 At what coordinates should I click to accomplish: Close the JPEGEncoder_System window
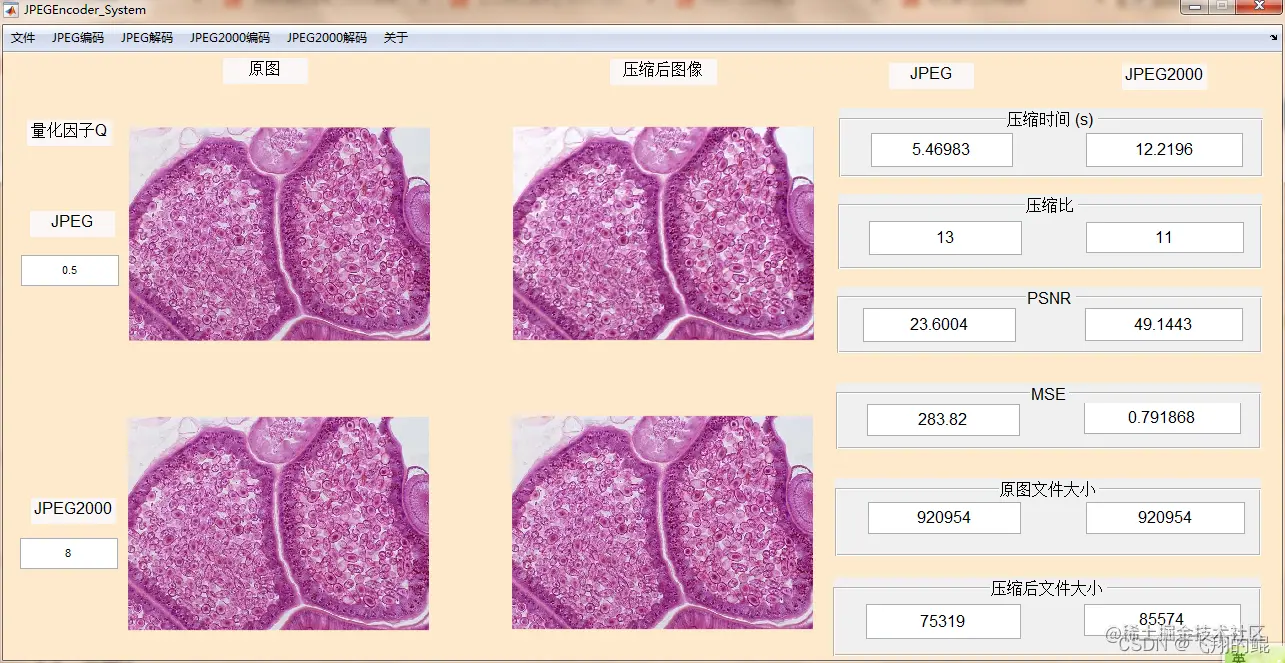(x=1257, y=7)
